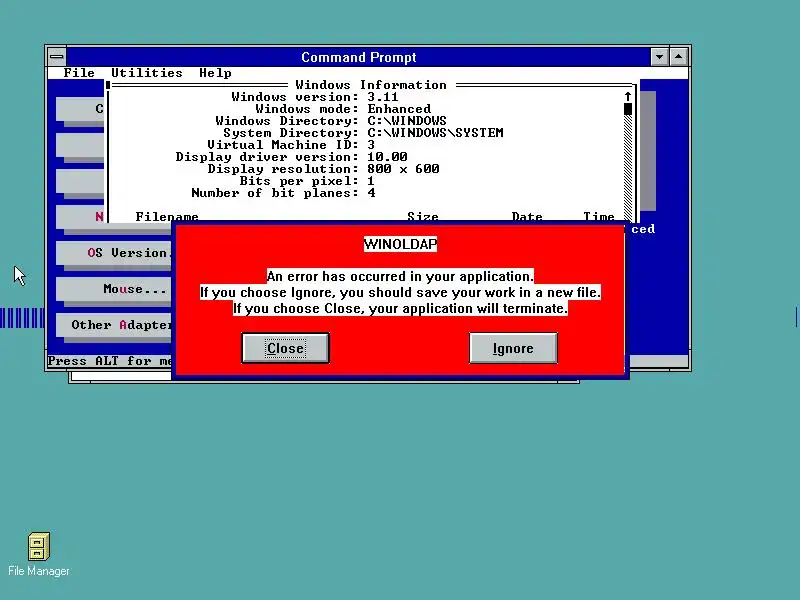The image size is (800, 600).
Task: Click the Time column header
Action: pos(599,217)
